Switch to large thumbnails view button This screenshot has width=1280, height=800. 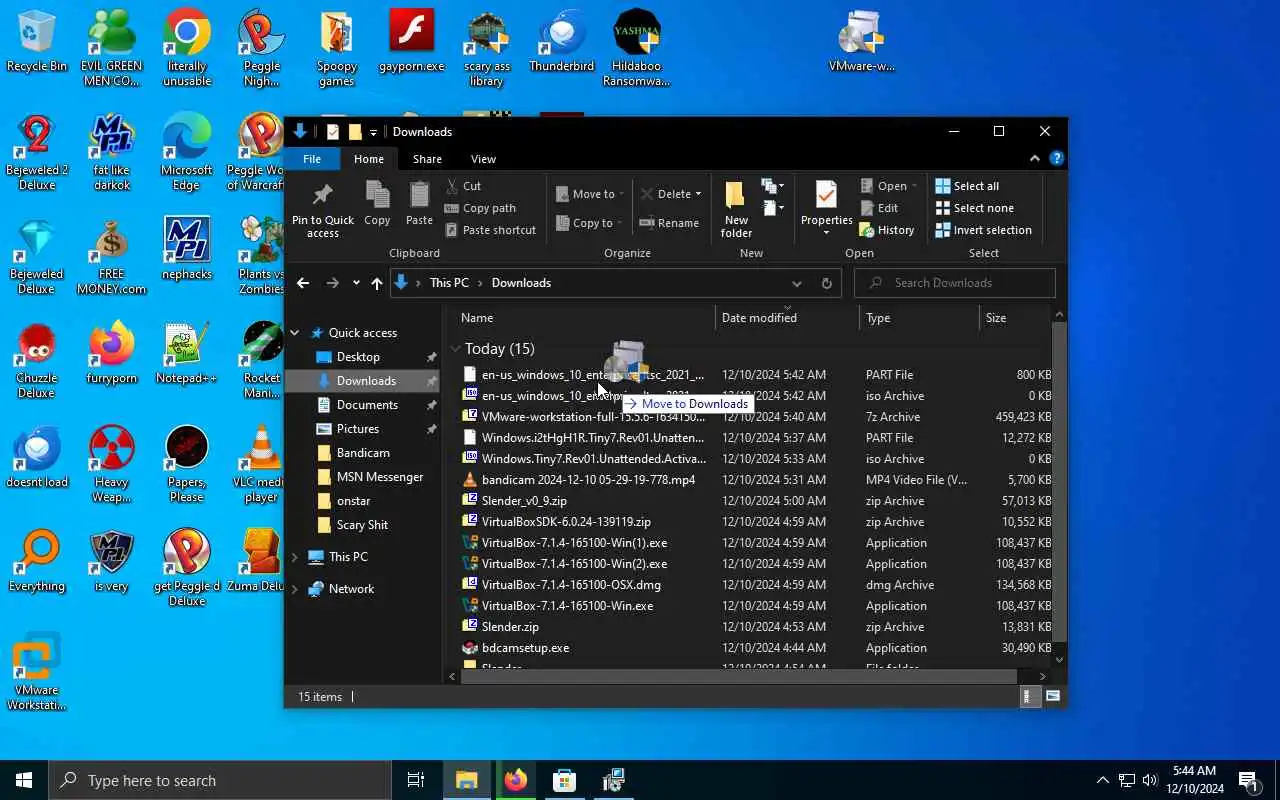1052,697
